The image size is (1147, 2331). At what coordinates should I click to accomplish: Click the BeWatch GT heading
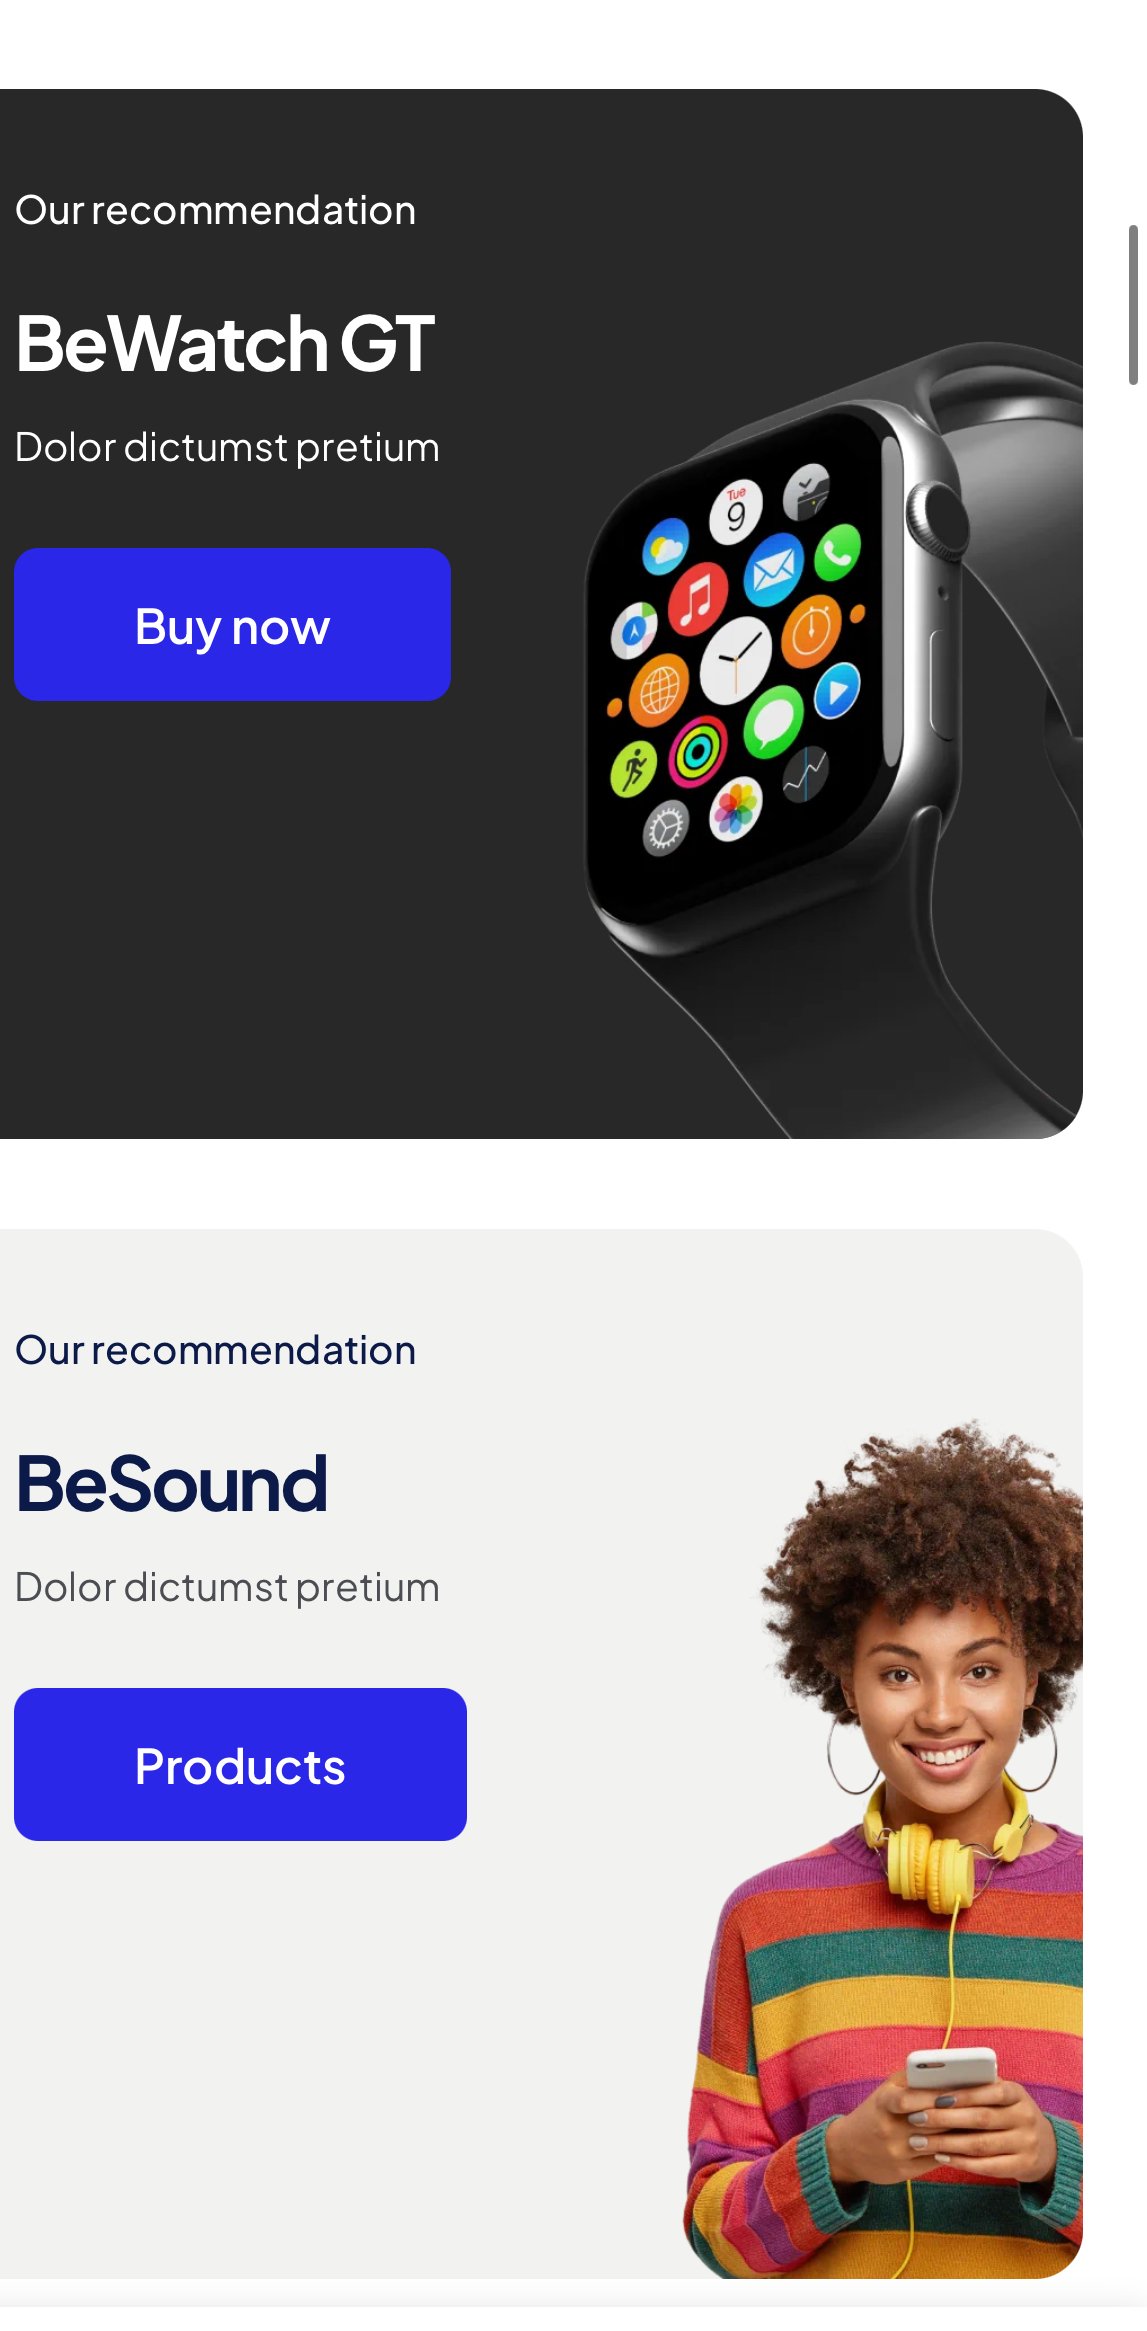click(225, 344)
